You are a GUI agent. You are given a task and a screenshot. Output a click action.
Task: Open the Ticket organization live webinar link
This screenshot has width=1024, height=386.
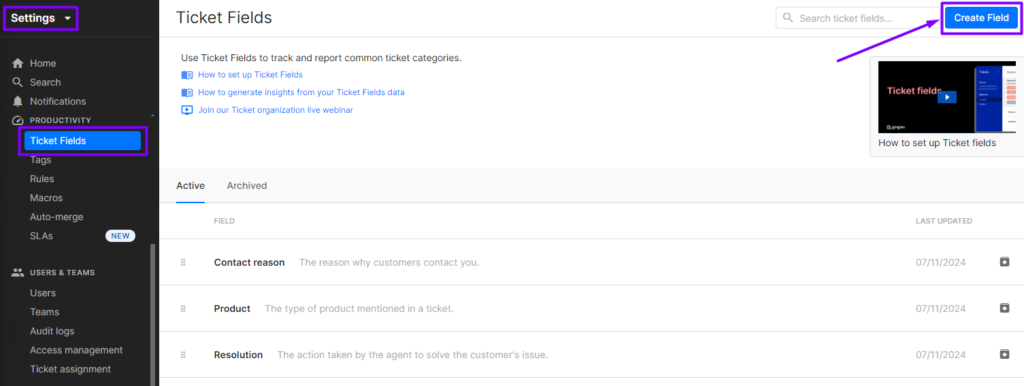[276, 110]
